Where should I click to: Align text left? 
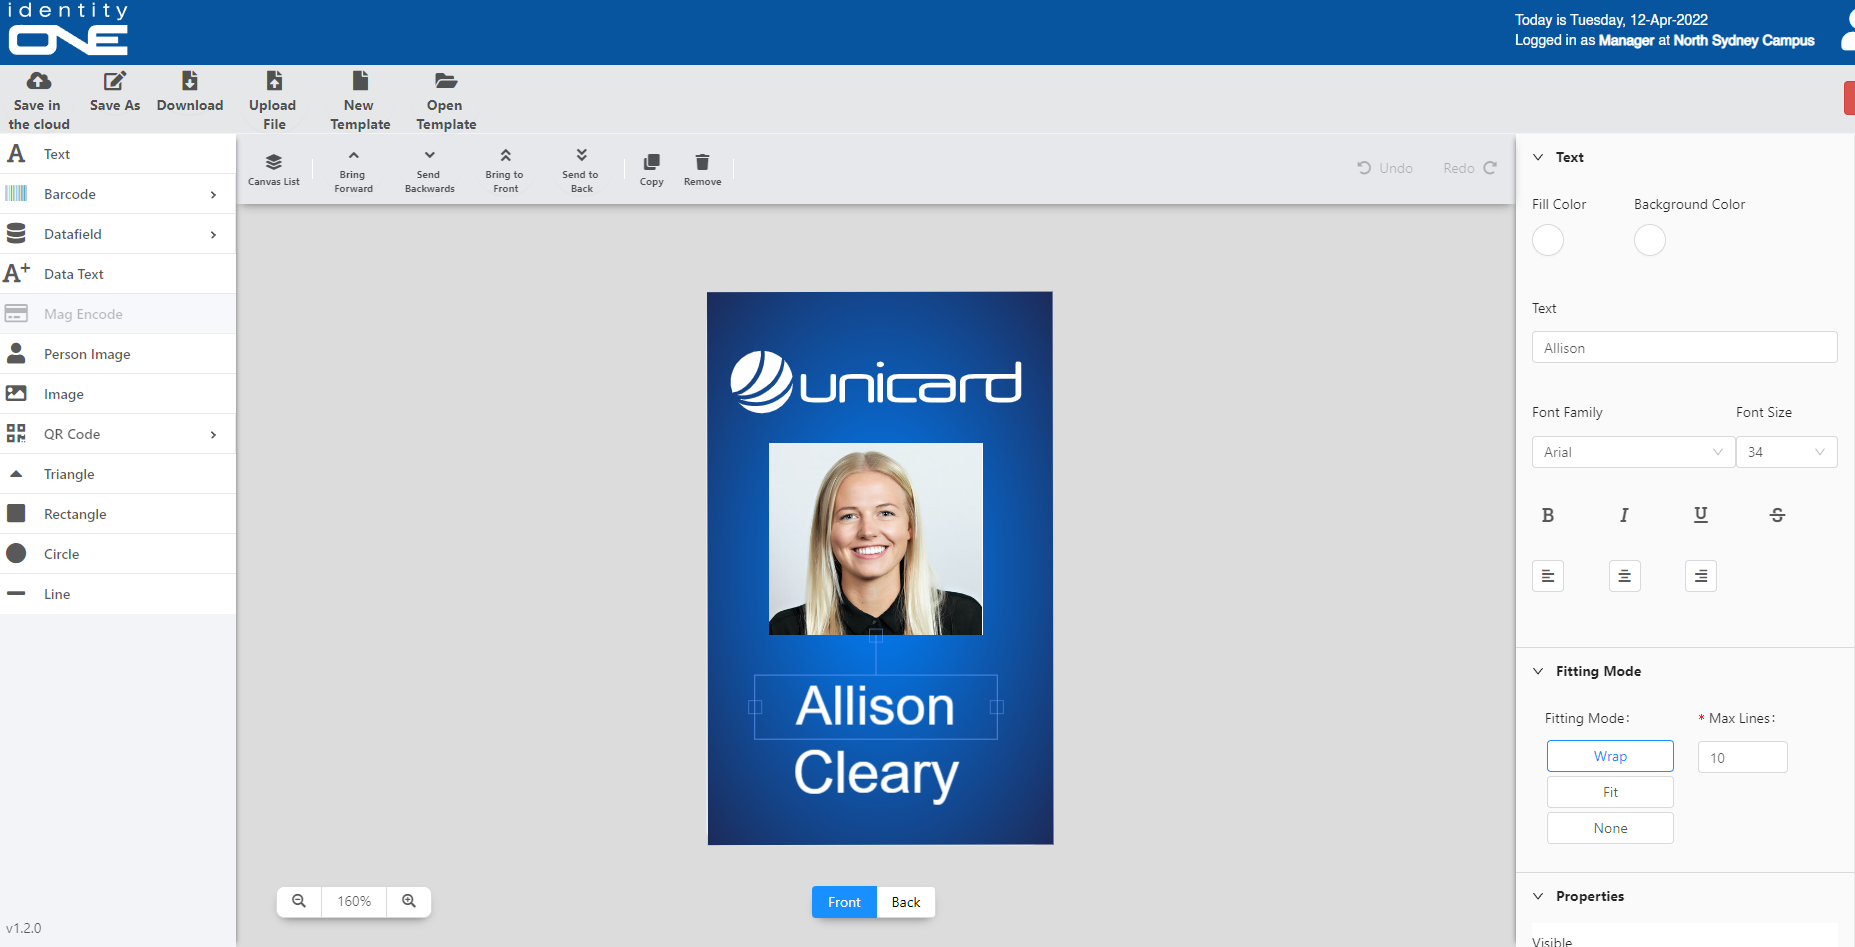pos(1548,576)
